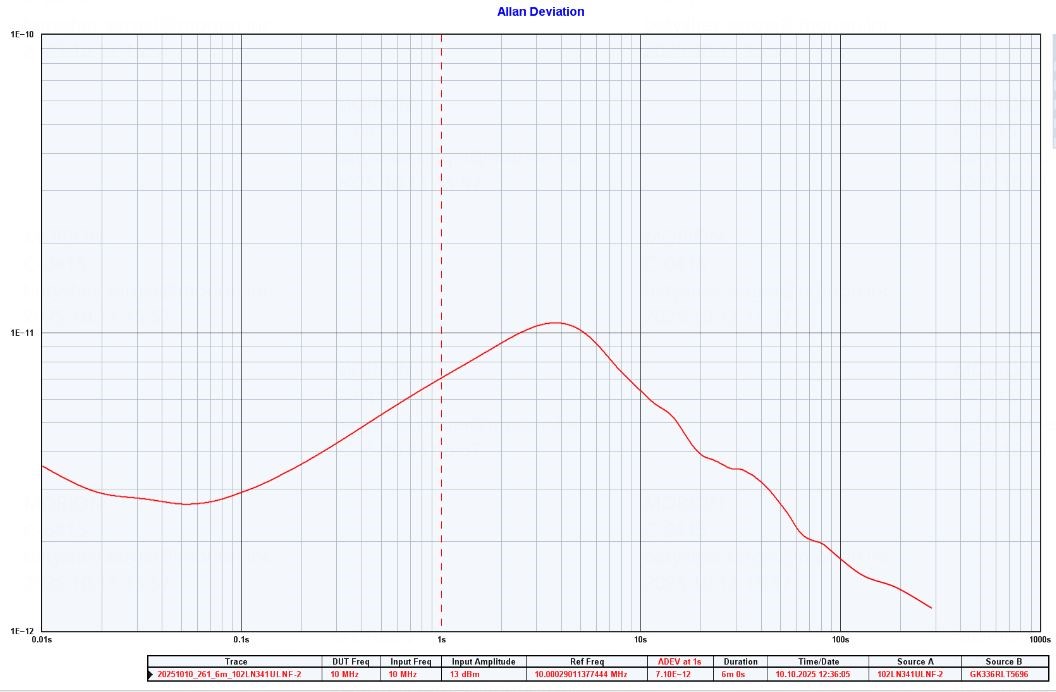Click the trace selection arrow marker
The image size is (1056, 692).
[x=150, y=675]
